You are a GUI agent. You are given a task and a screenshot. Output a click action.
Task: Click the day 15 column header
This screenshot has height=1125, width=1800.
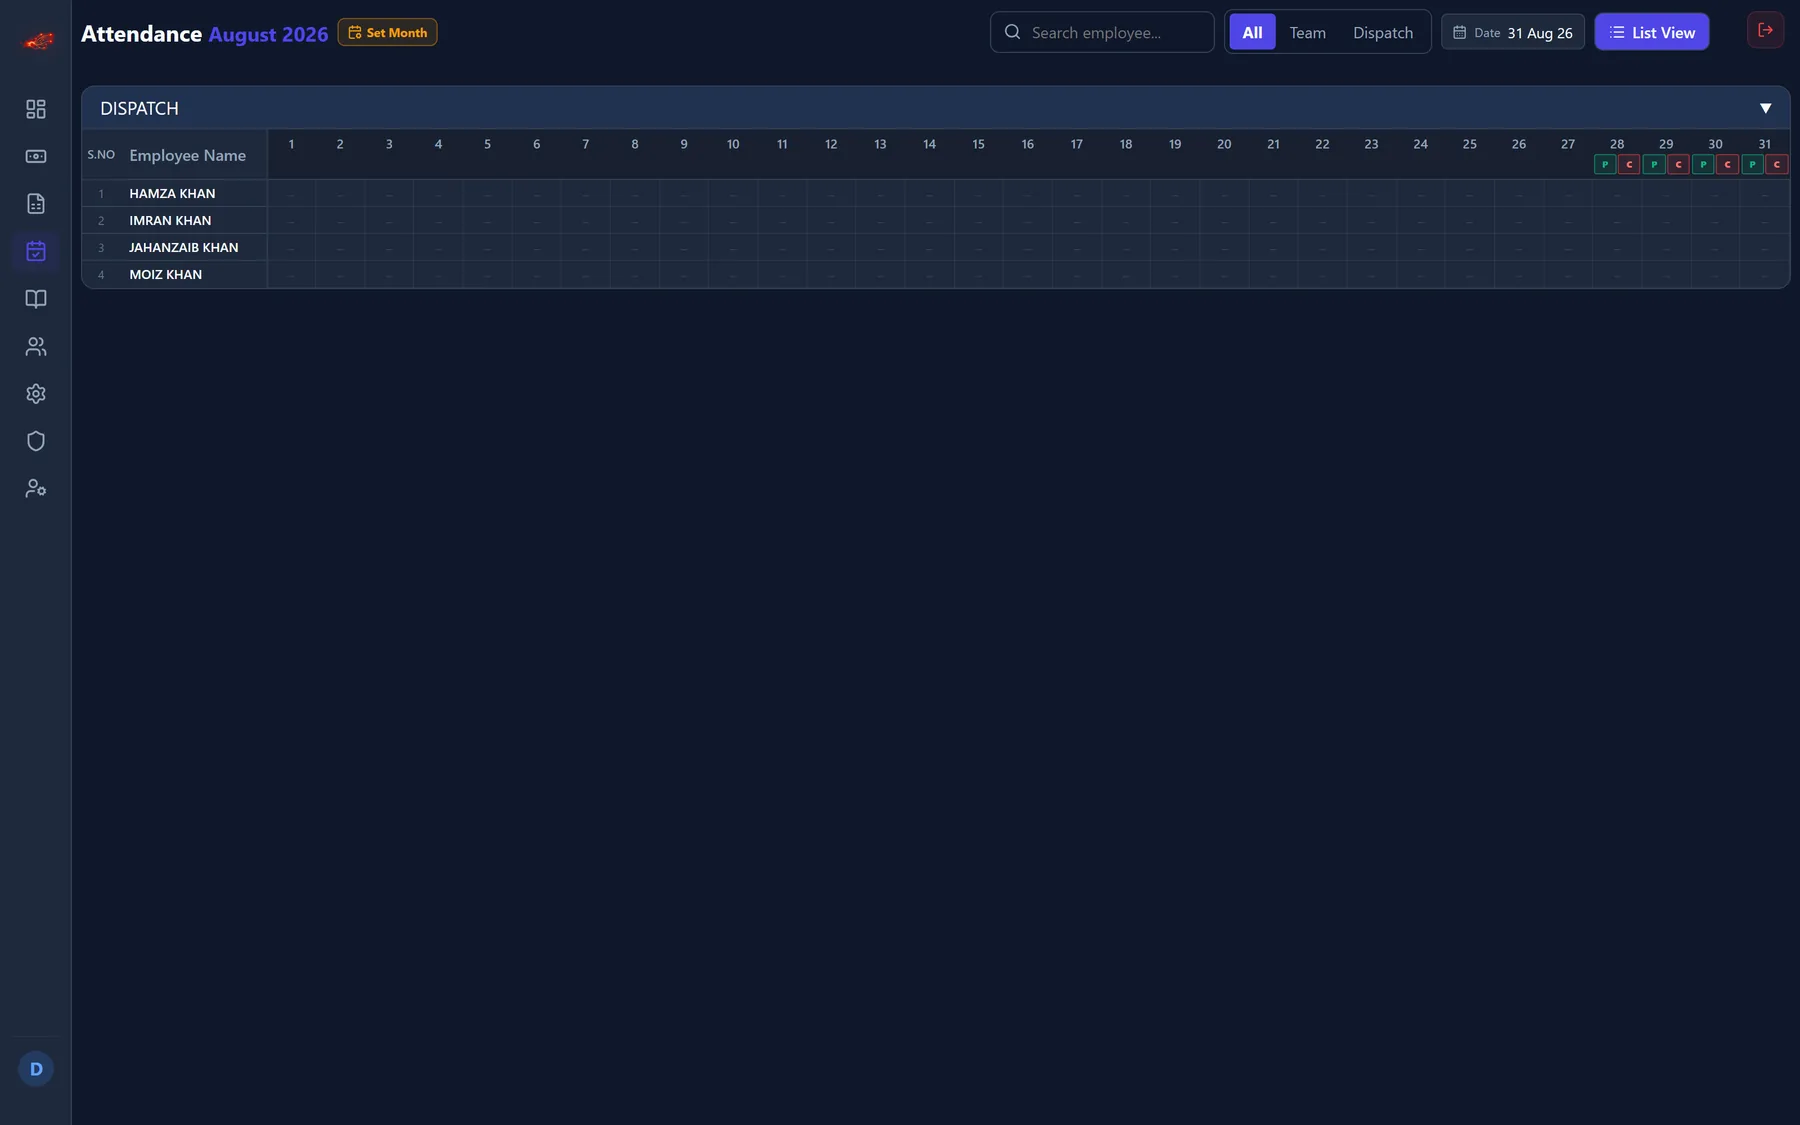pos(978,144)
